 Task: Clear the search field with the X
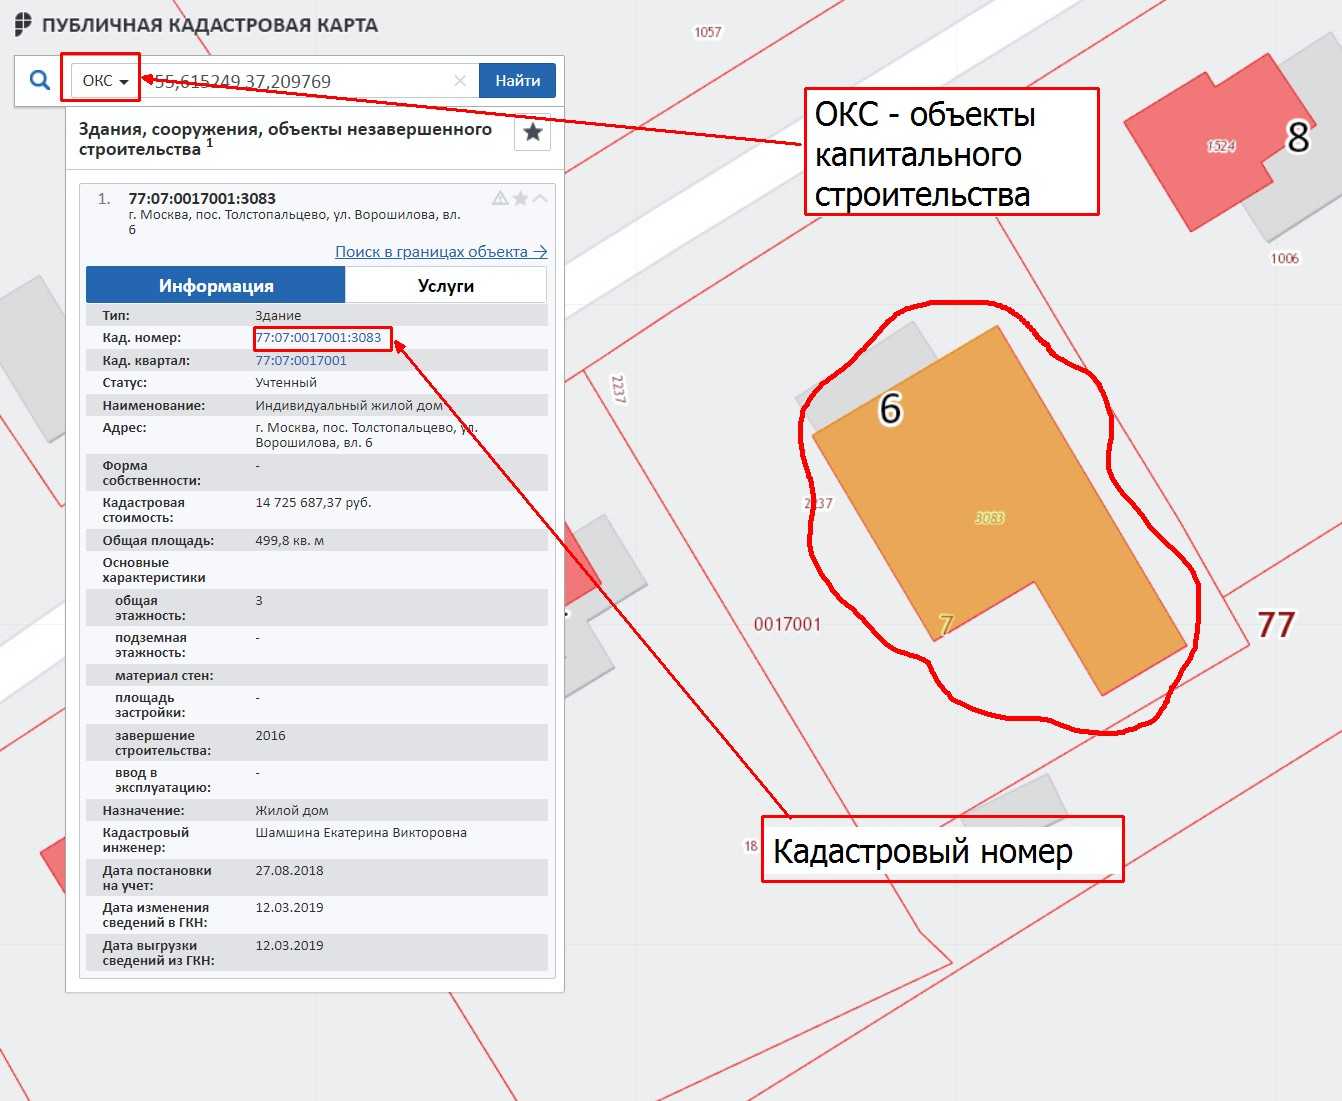460,81
